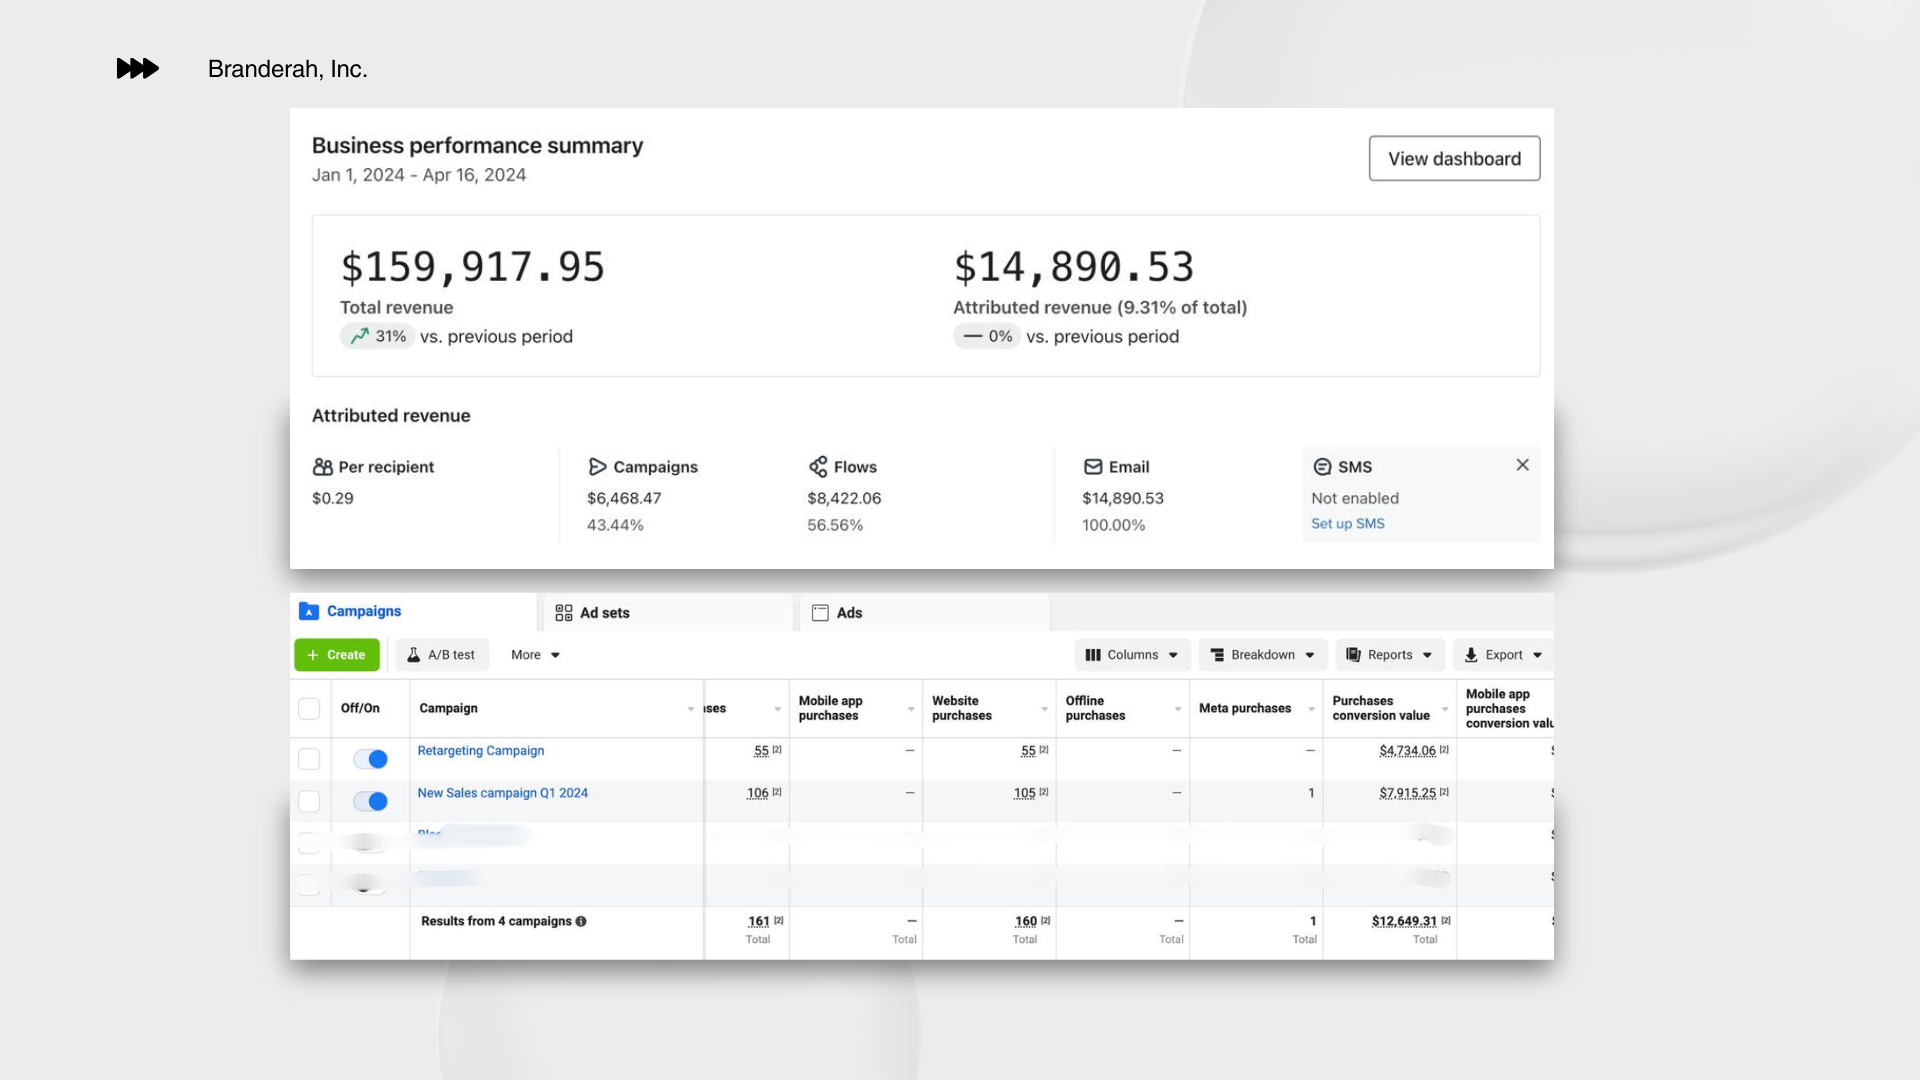This screenshot has height=1080, width=1920.
Task: Click the View dashboard button
Action: pos(1454,158)
